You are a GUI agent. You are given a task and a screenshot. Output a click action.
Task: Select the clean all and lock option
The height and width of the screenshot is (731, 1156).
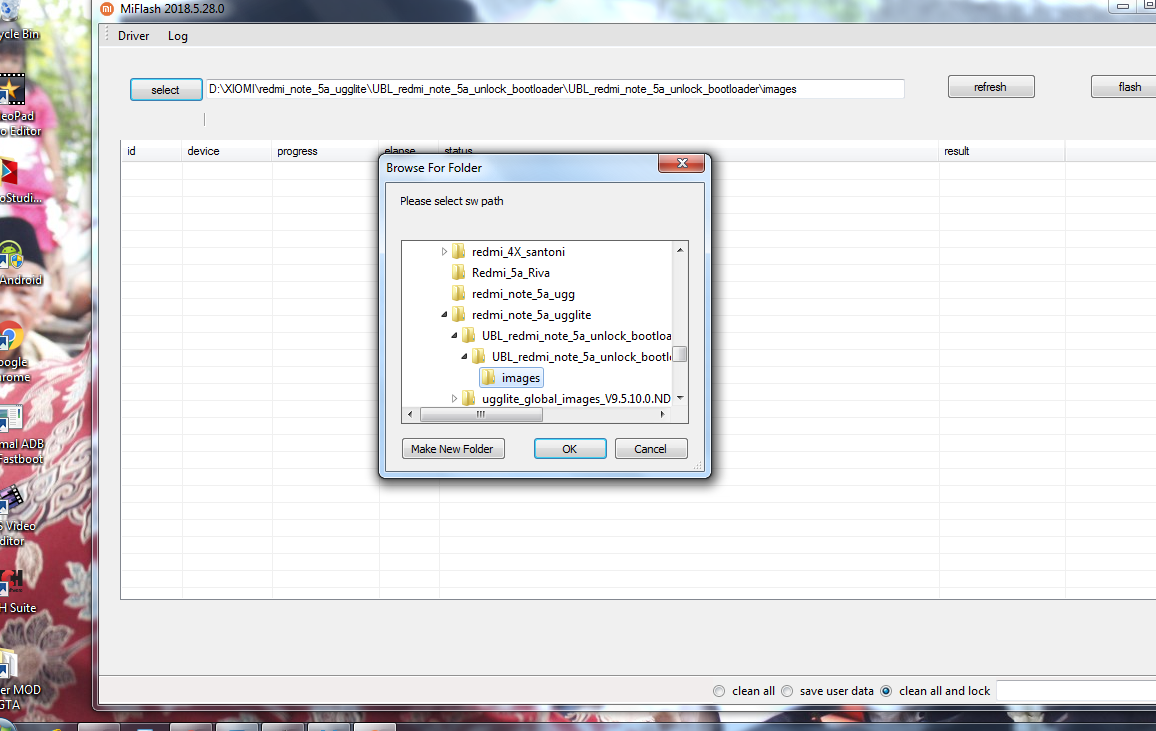tap(886, 691)
